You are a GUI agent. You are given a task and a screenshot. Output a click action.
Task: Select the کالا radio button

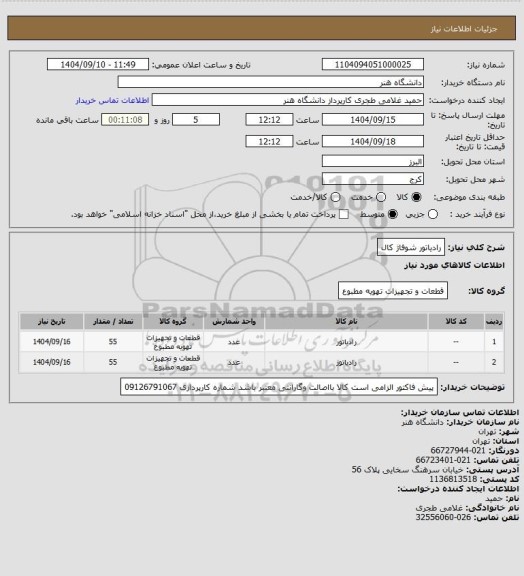[x=416, y=197]
